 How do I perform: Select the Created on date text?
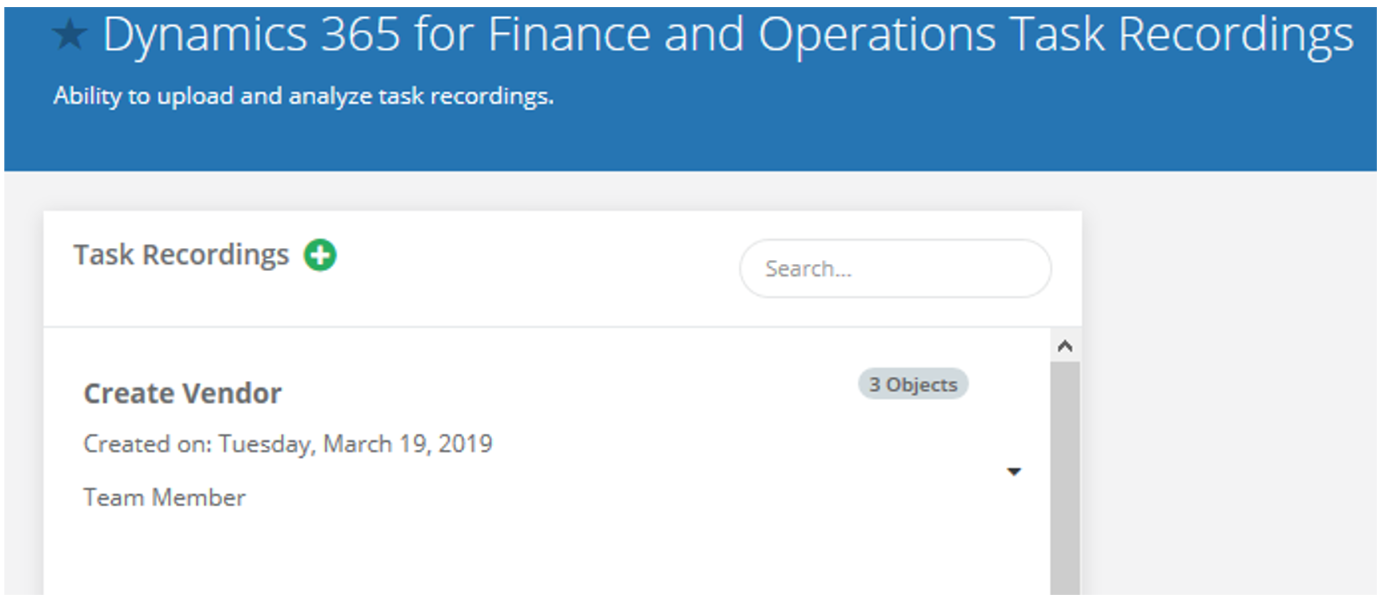coord(288,443)
